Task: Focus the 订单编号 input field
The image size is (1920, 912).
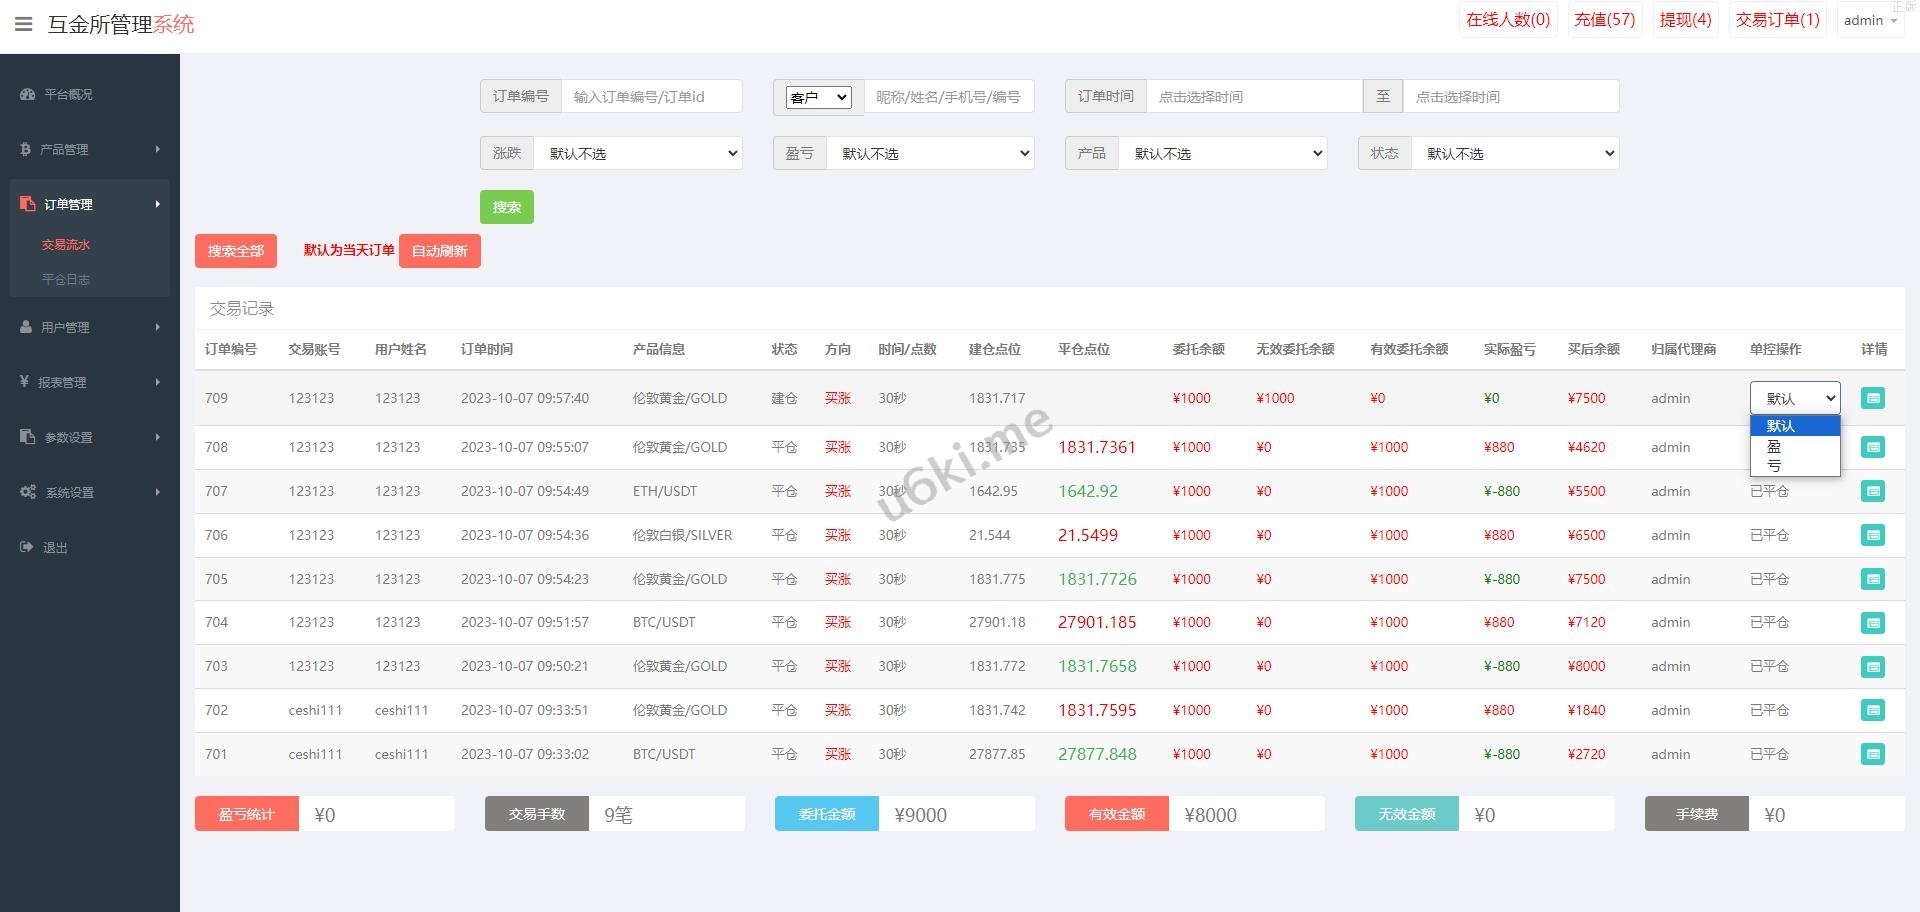Action: coord(651,97)
